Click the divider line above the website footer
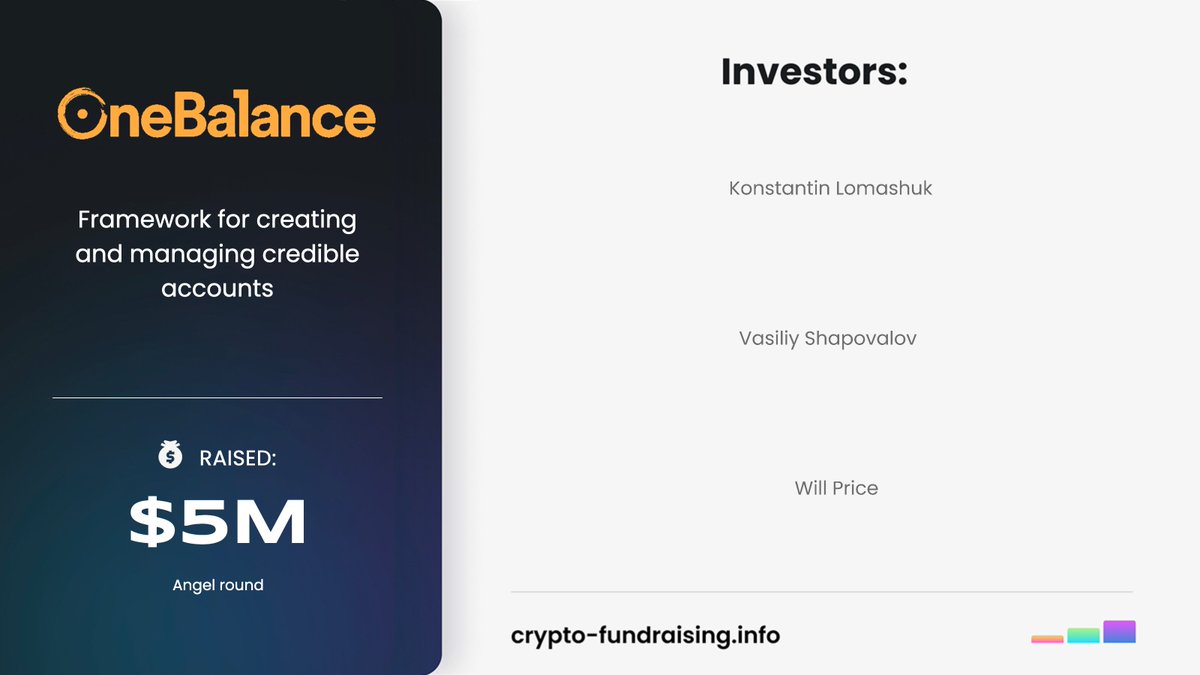This screenshot has height=675, width=1200. coord(821,592)
